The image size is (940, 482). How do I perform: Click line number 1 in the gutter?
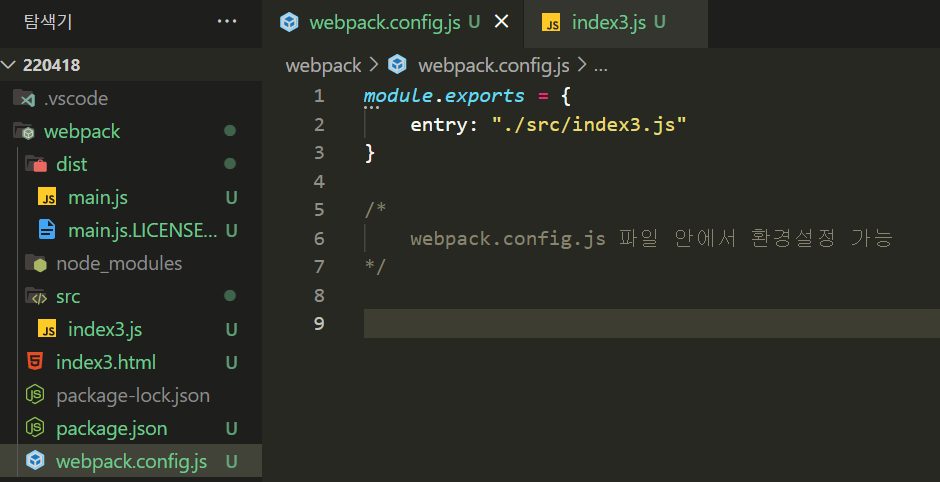pyautogui.click(x=319, y=96)
